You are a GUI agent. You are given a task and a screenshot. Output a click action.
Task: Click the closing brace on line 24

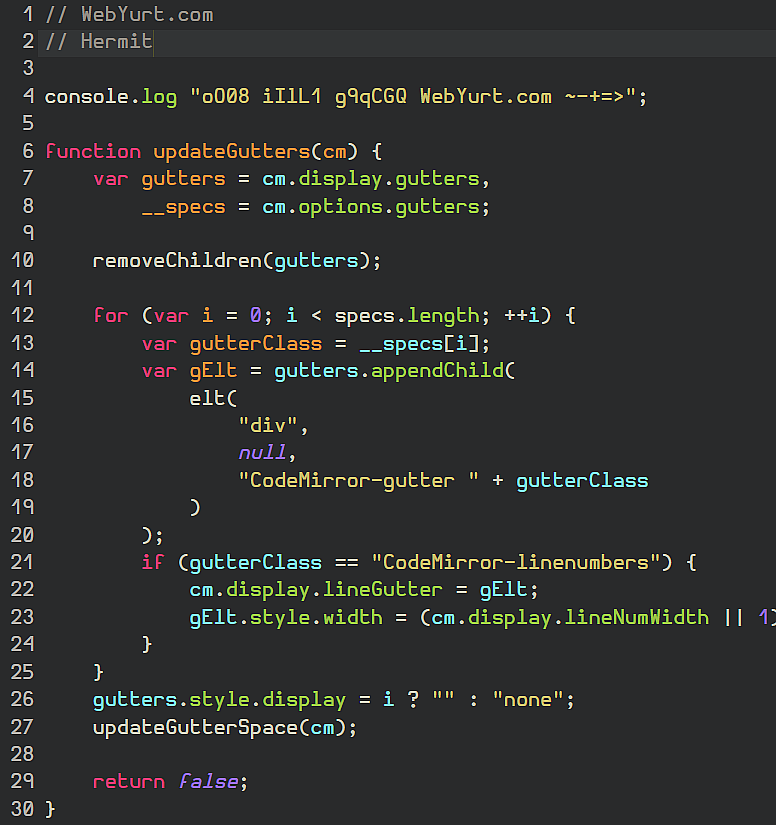(x=147, y=645)
